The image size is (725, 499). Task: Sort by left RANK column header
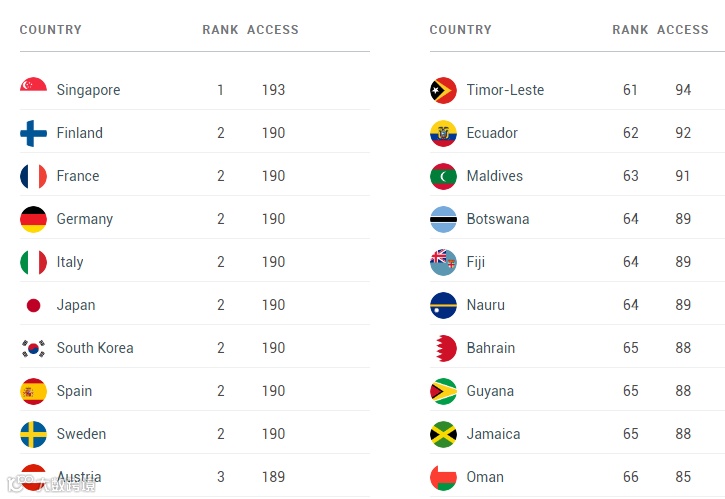(x=220, y=30)
